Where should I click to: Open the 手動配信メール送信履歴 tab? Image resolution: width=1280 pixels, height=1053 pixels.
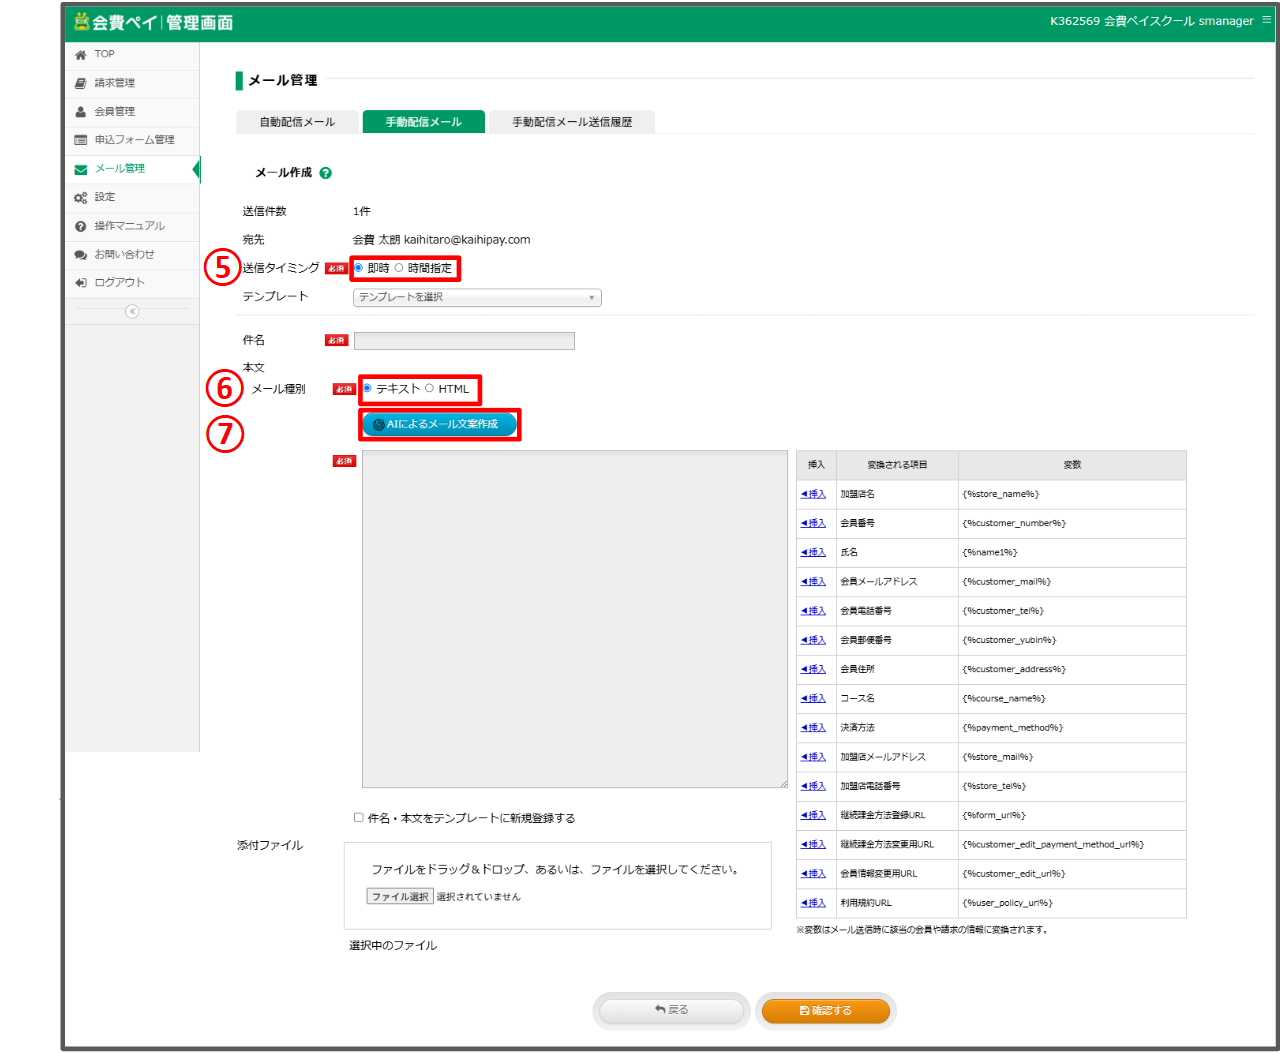(x=572, y=122)
